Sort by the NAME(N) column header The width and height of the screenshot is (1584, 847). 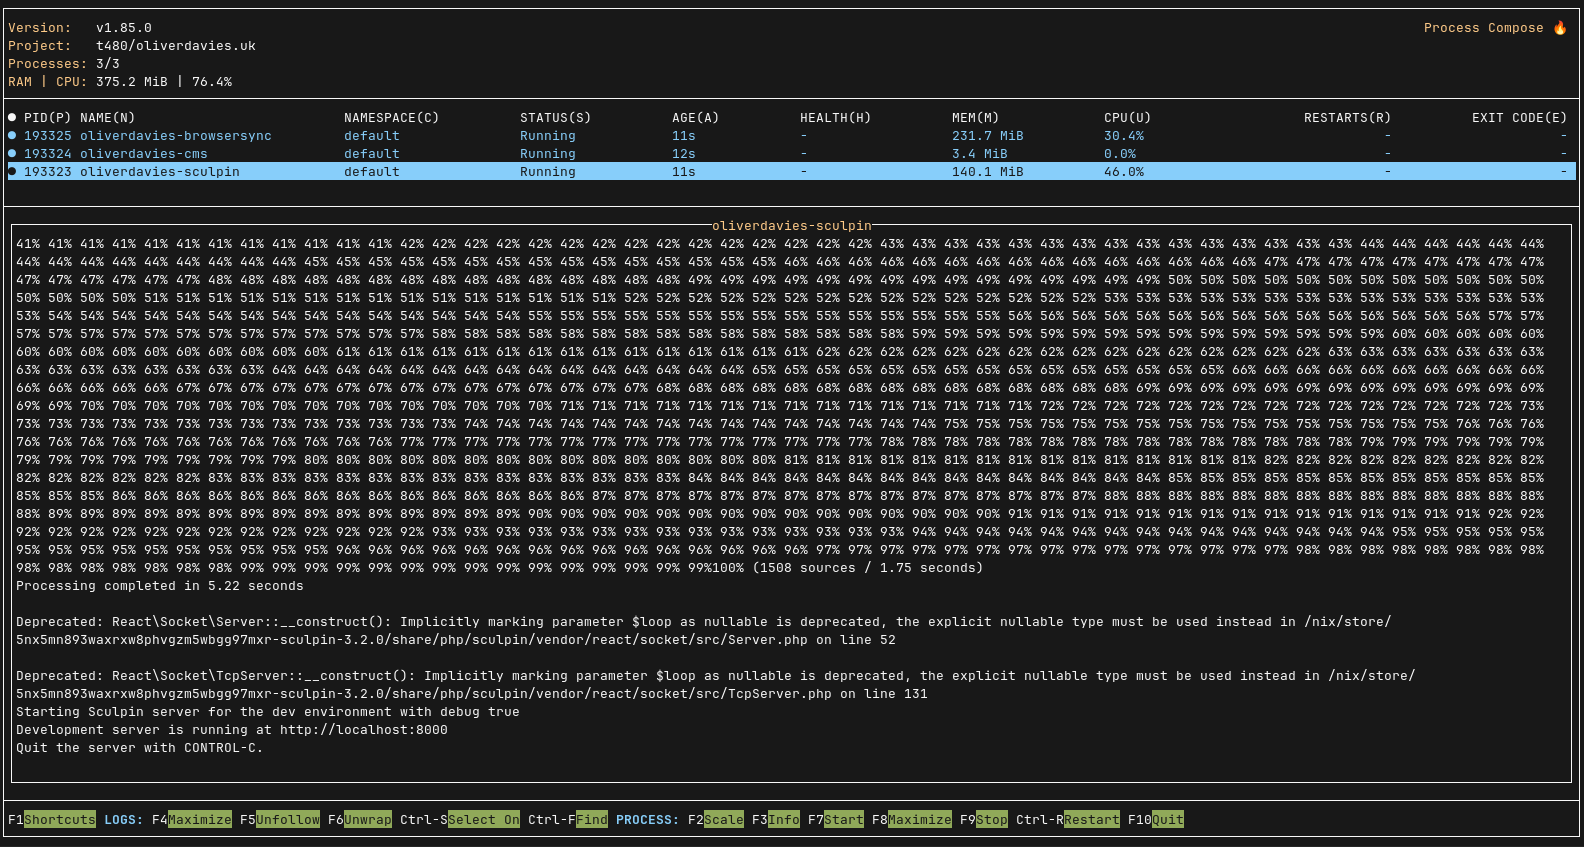pos(108,118)
